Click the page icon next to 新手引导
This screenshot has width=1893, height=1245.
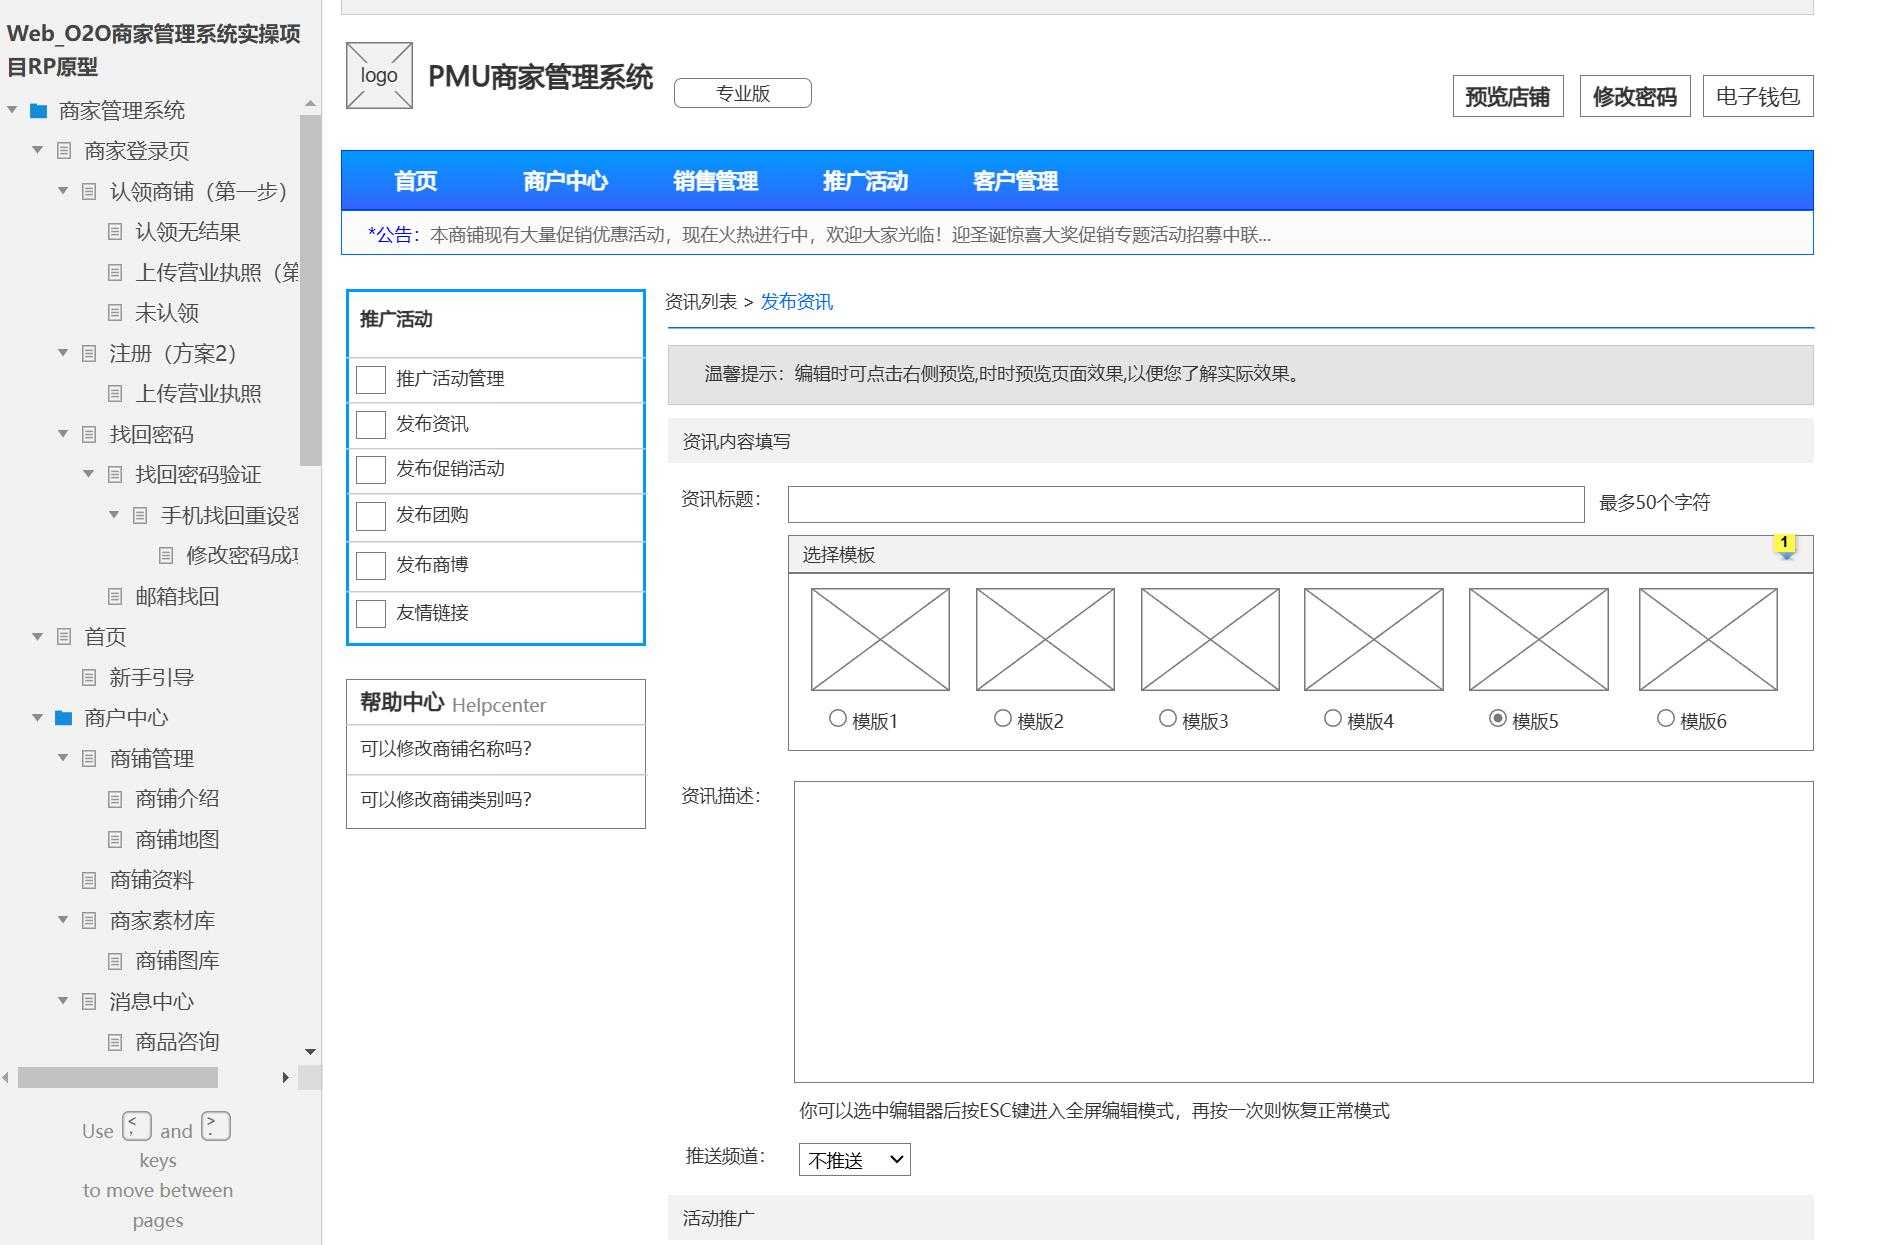(91, 677)
